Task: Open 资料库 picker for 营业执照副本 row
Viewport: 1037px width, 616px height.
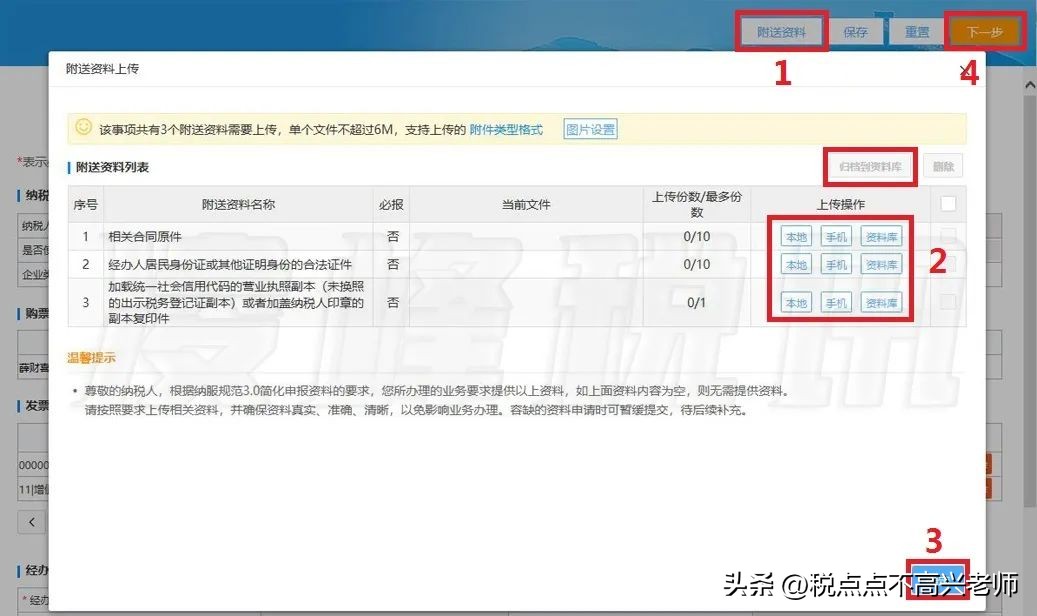Action: pos(882,301)
